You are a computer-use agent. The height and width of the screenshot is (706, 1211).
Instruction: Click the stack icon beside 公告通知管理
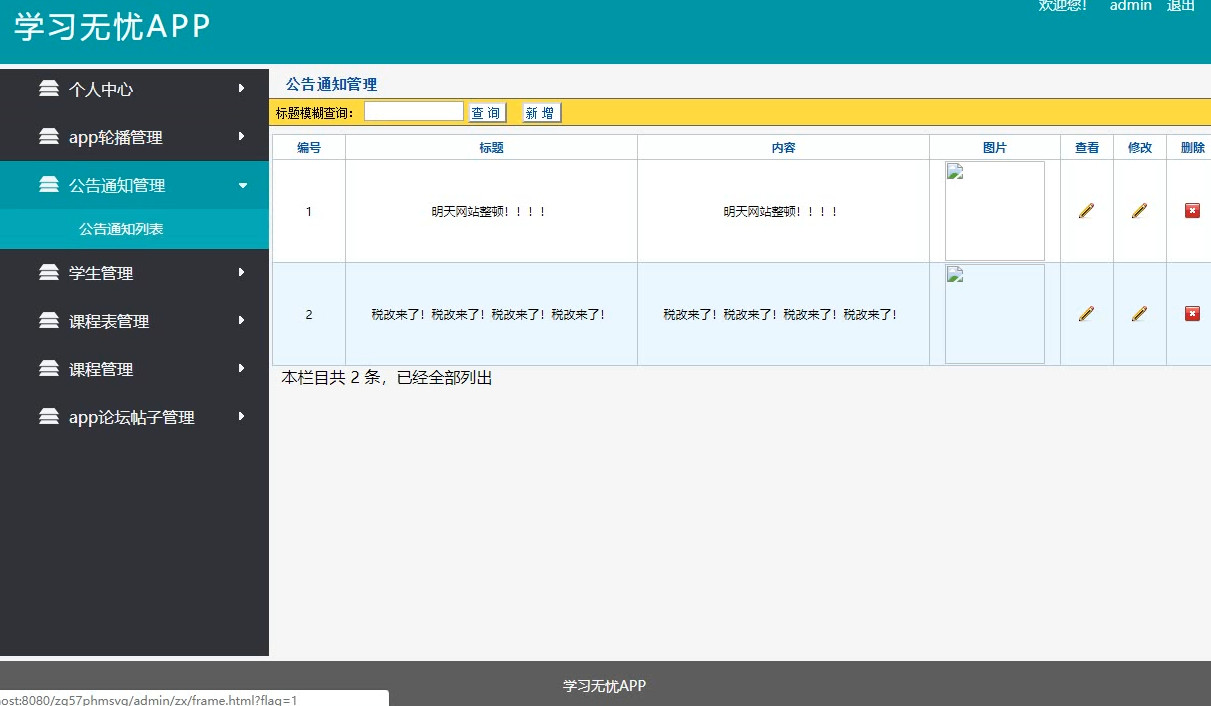click(49, 184)
